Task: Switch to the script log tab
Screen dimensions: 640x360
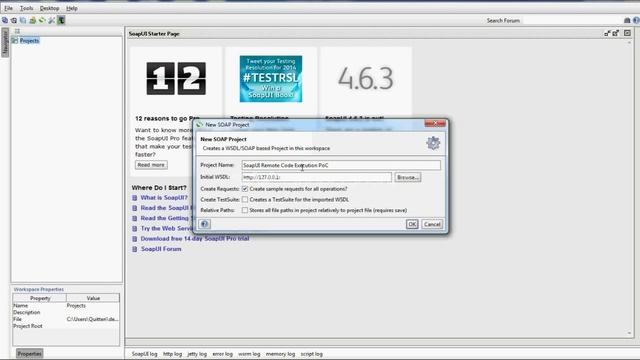Action: (x=311, y=354)
